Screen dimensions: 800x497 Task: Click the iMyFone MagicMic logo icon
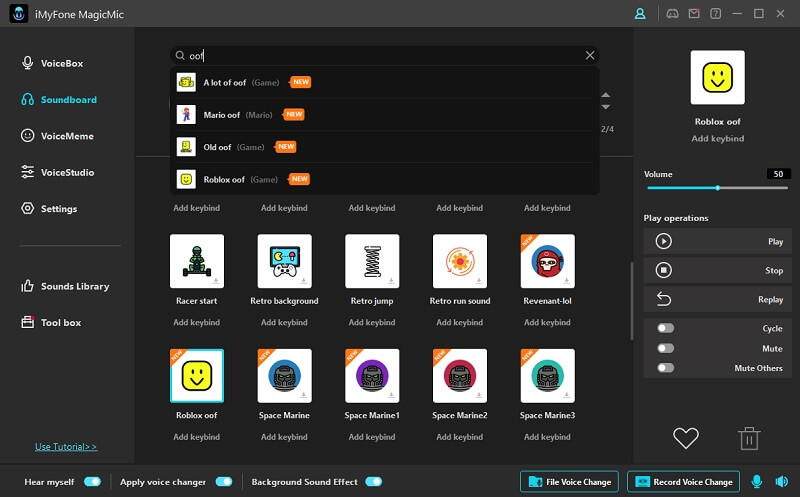tap(19, 14)
